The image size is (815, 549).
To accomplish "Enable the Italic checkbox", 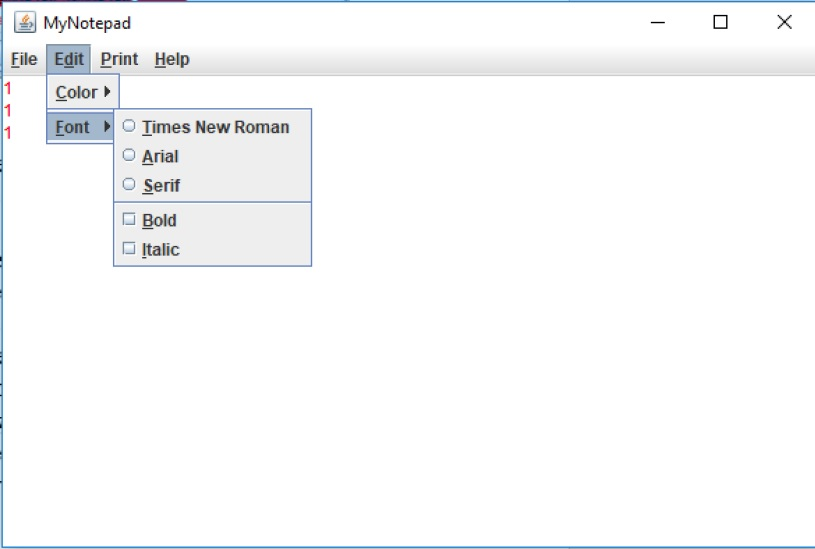I will [x=213, y=250].
